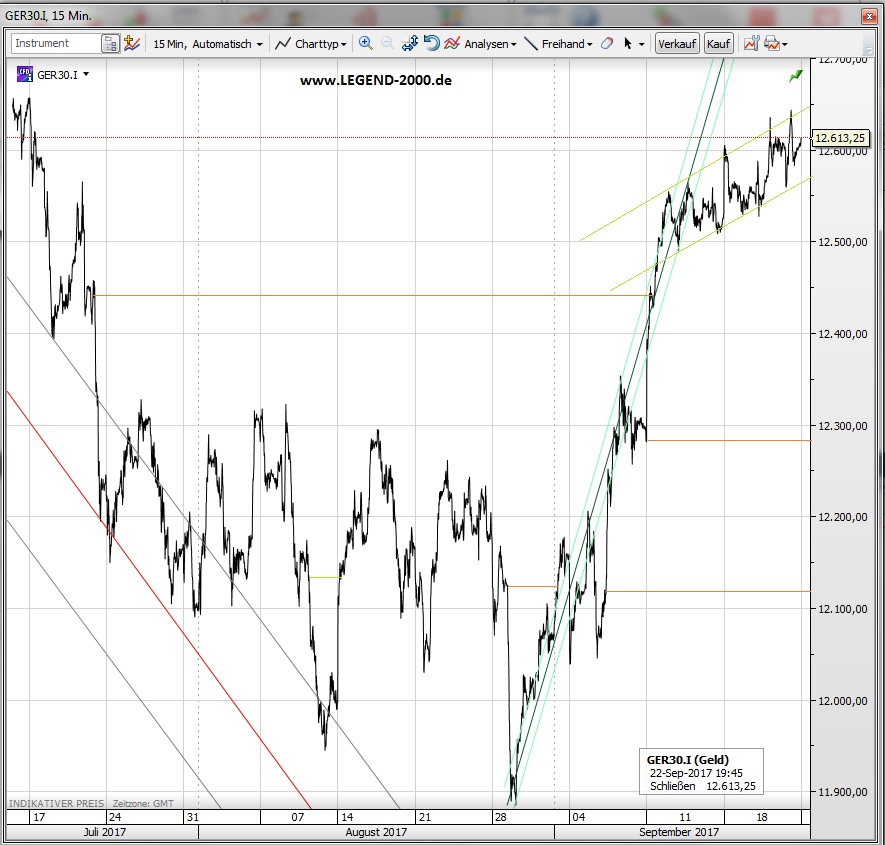The width and height of the screenshot is (885, 845).
Task: Zoom in on the chart
Action: (x=365, y=44)
